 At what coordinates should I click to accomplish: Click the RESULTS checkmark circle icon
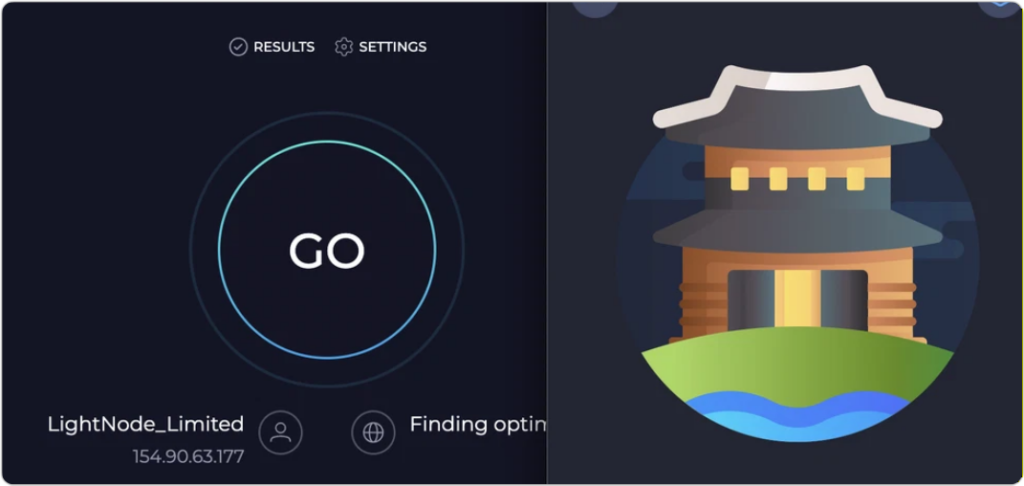238,47
